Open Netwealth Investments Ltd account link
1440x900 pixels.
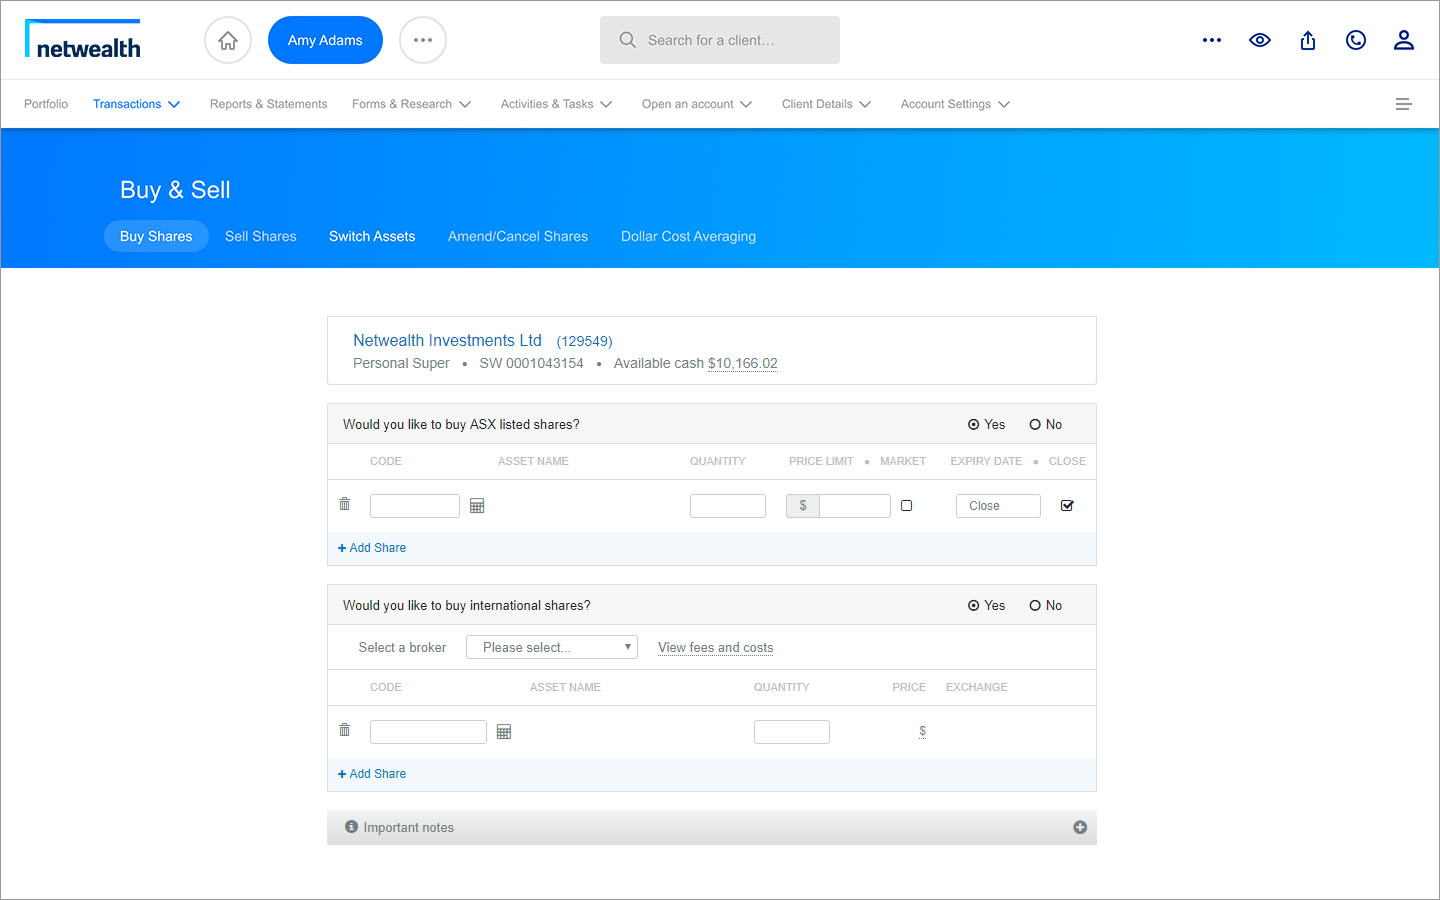tap(447, 340)
